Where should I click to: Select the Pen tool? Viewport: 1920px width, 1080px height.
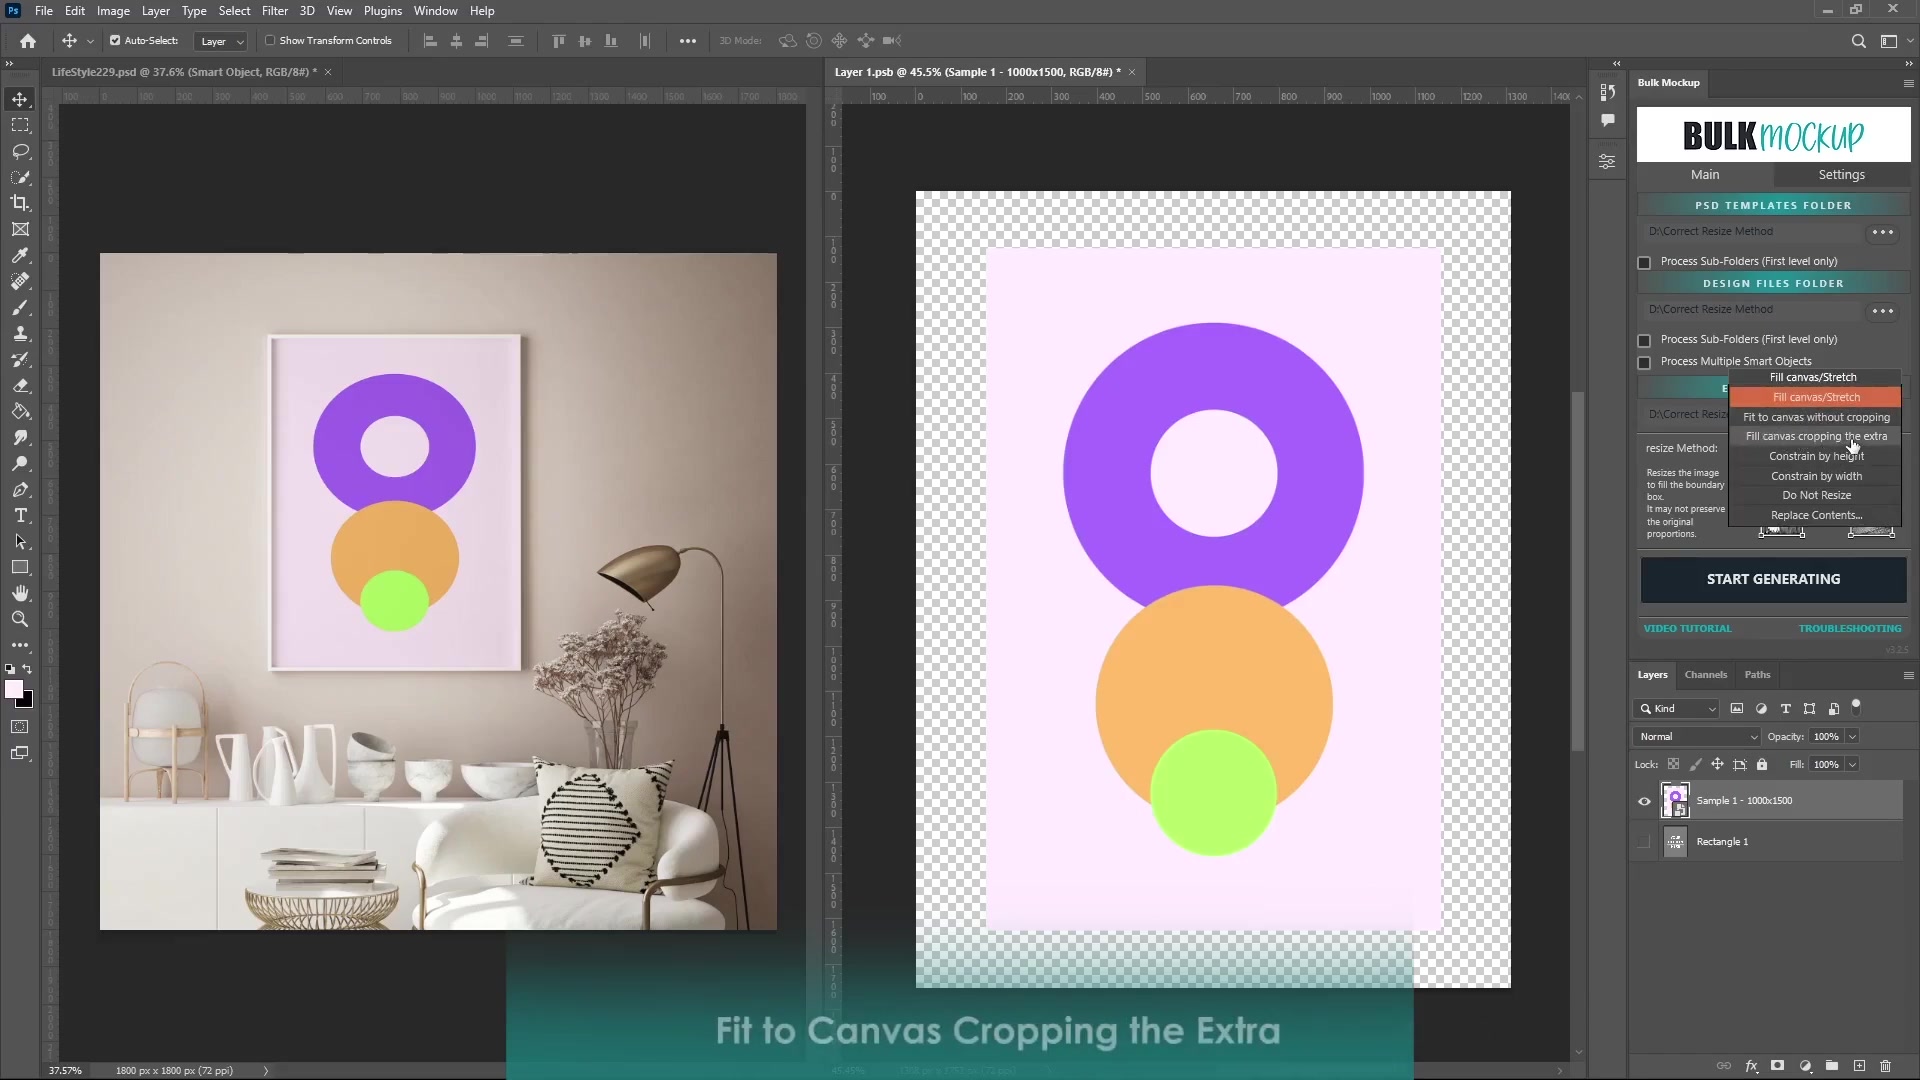(20, 490)
